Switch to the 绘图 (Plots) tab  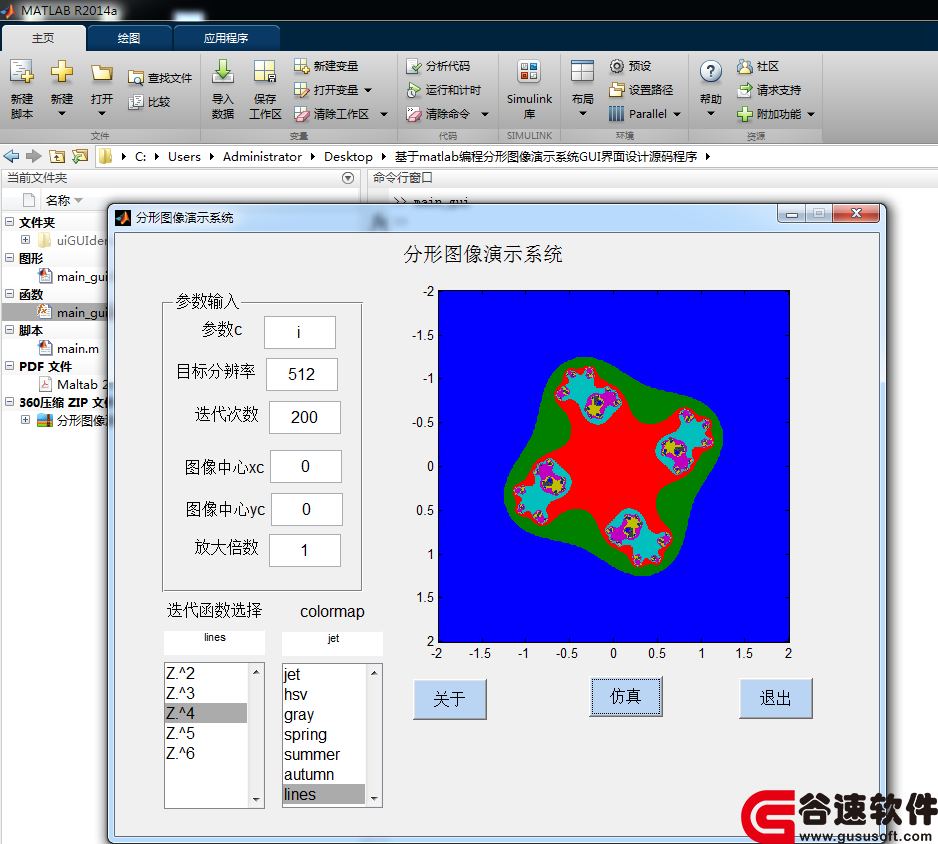coord(129,38)
